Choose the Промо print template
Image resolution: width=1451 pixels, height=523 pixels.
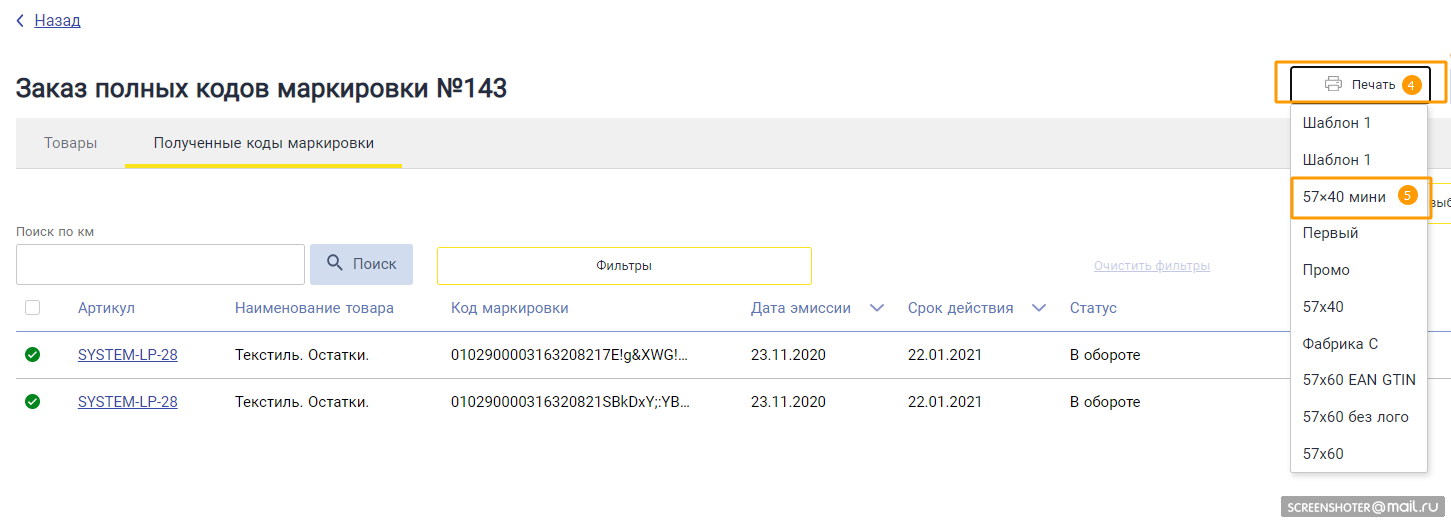click(1326, 270)
